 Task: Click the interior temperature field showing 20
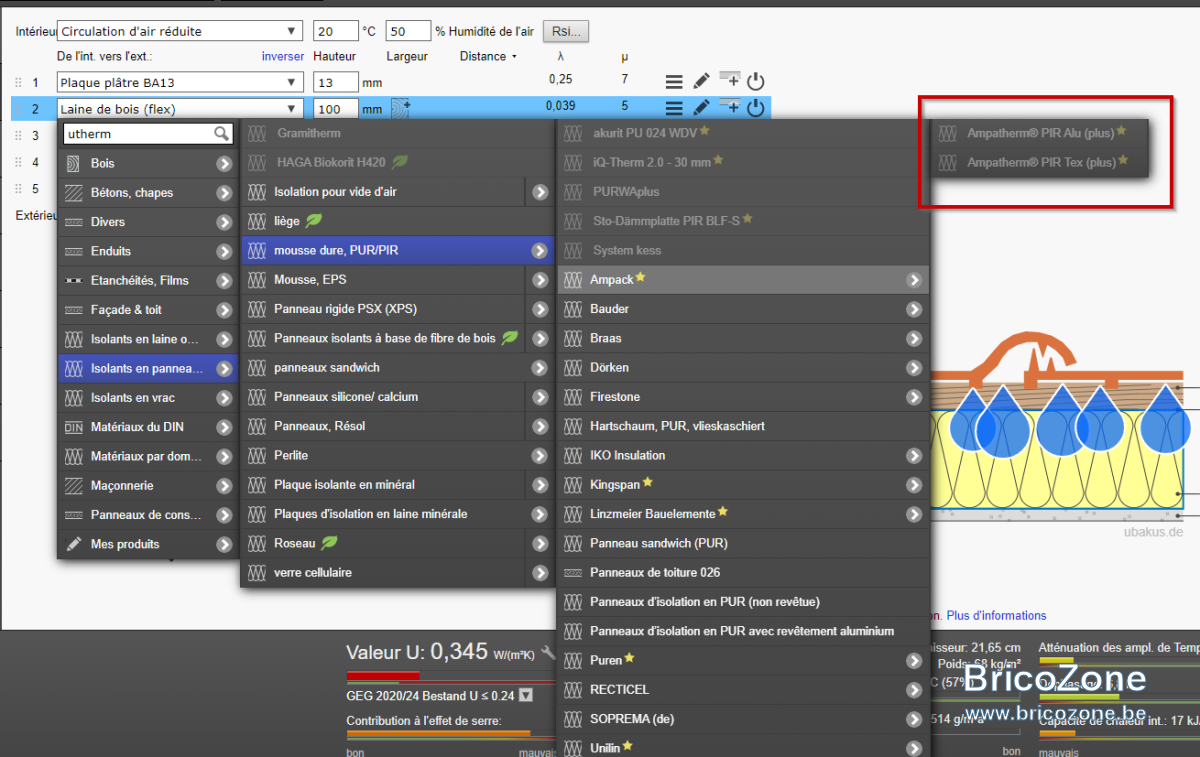336,31
